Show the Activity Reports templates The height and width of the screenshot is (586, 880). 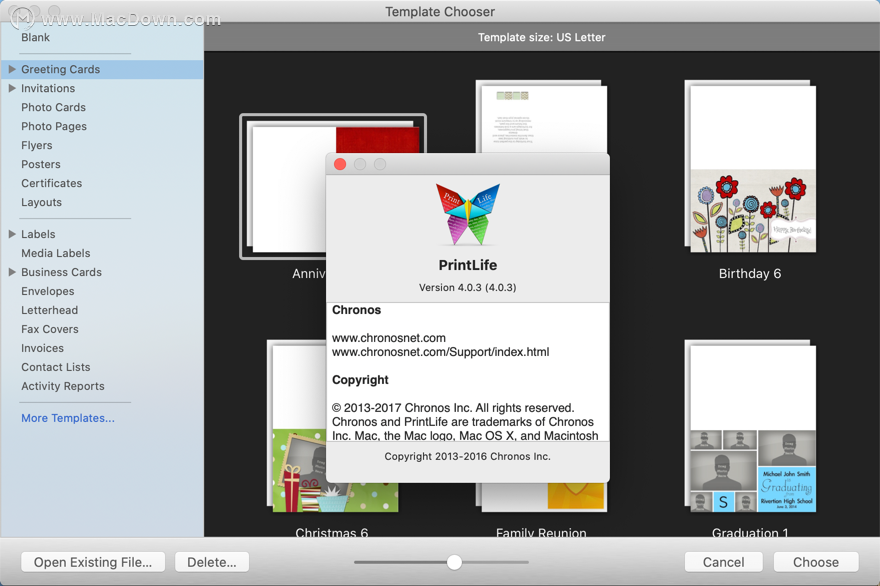[63, 387]
